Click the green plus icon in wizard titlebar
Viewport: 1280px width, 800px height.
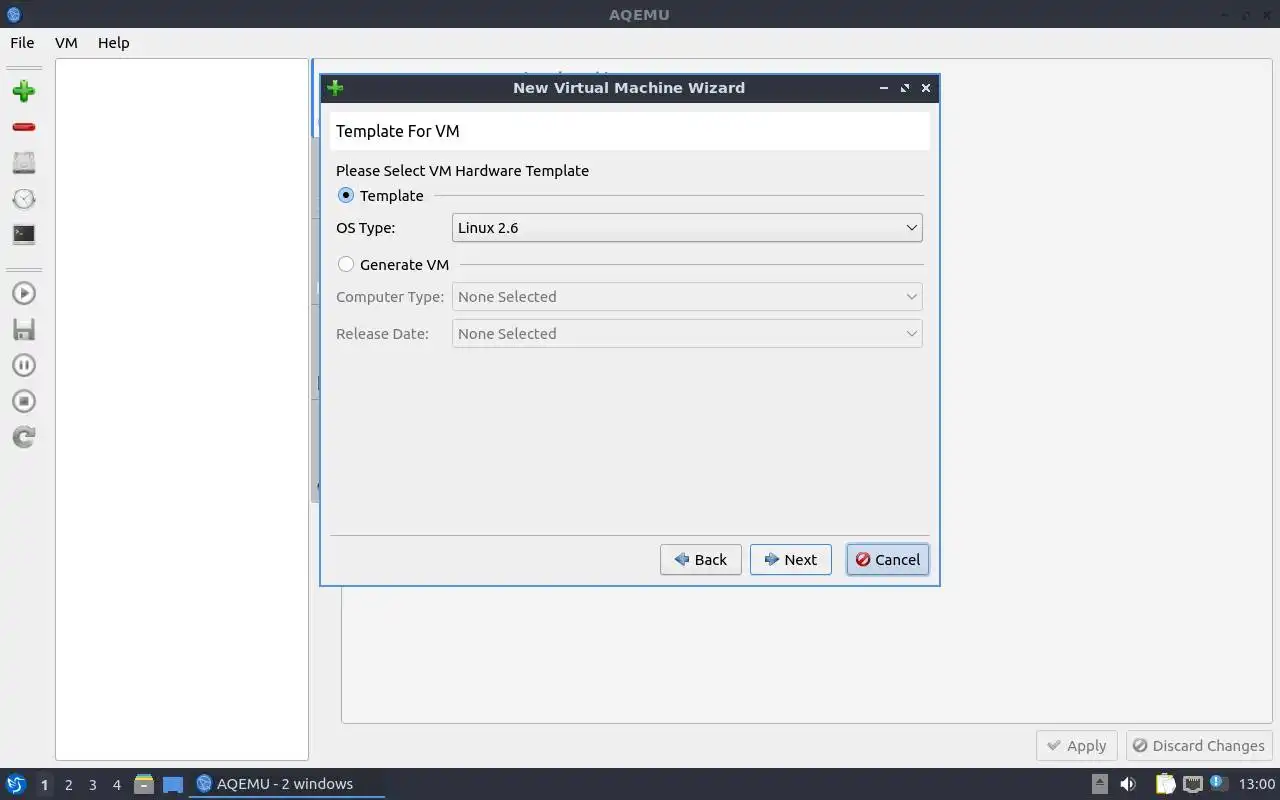[x=335, y=88]
